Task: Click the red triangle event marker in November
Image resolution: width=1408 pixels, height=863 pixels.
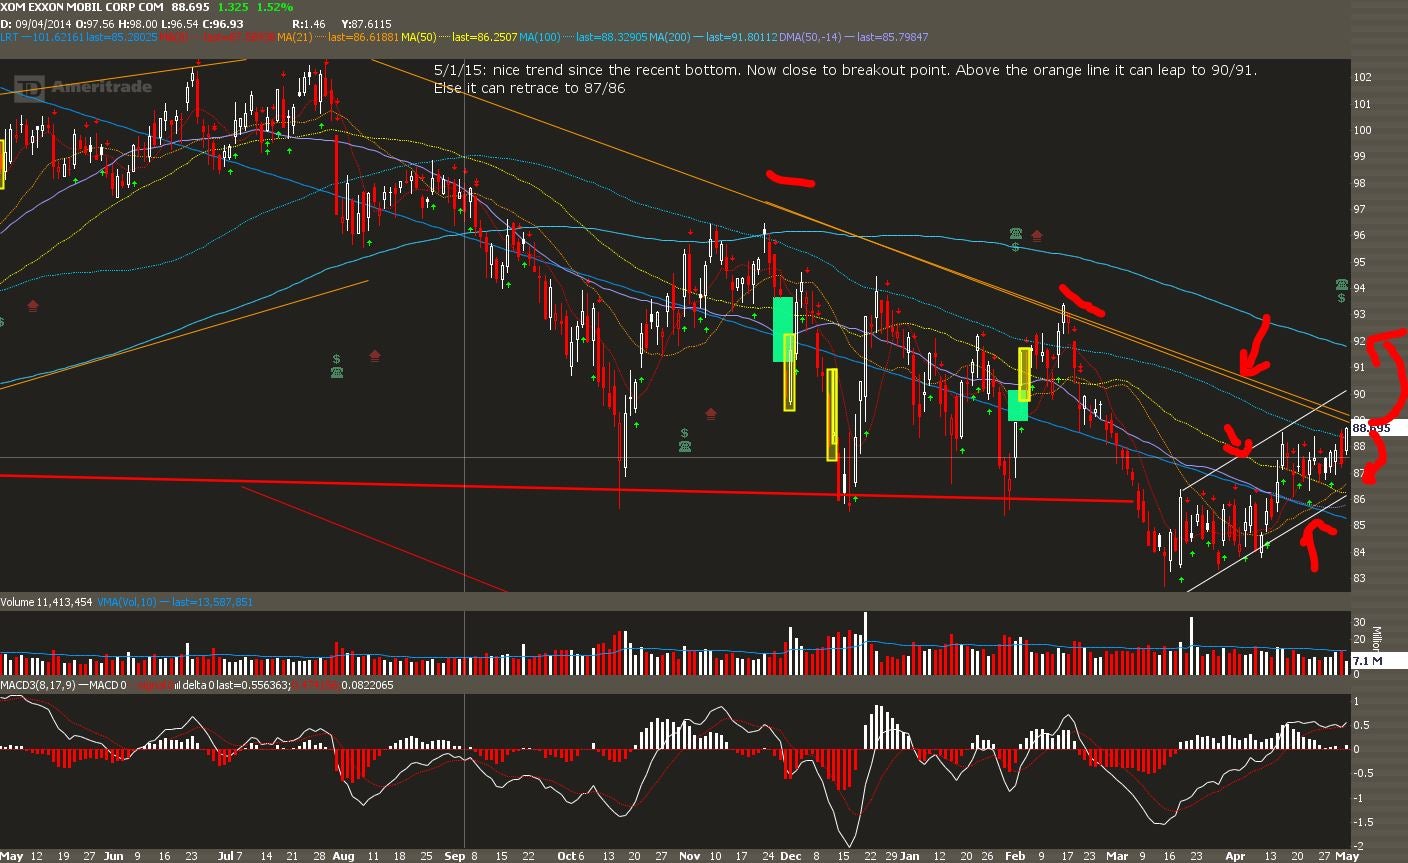Action: 711,413
